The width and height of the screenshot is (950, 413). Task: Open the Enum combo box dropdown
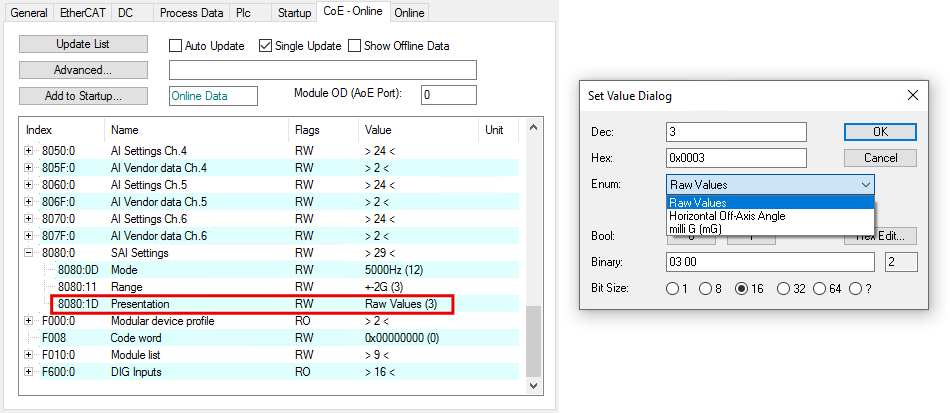click(866, 185)
